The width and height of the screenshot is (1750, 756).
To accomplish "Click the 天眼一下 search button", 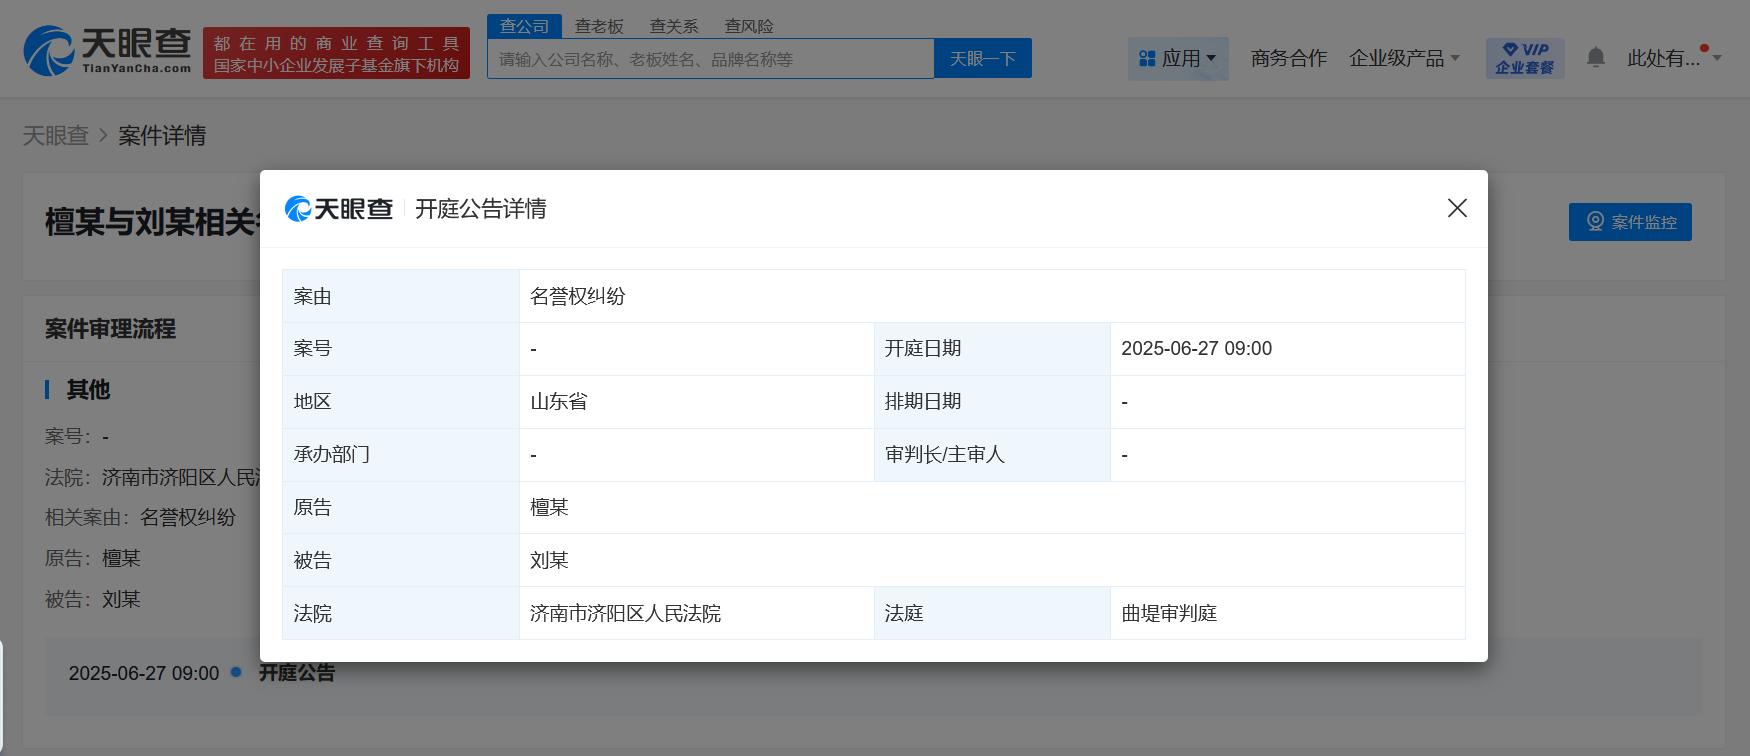I will point(983,59).
